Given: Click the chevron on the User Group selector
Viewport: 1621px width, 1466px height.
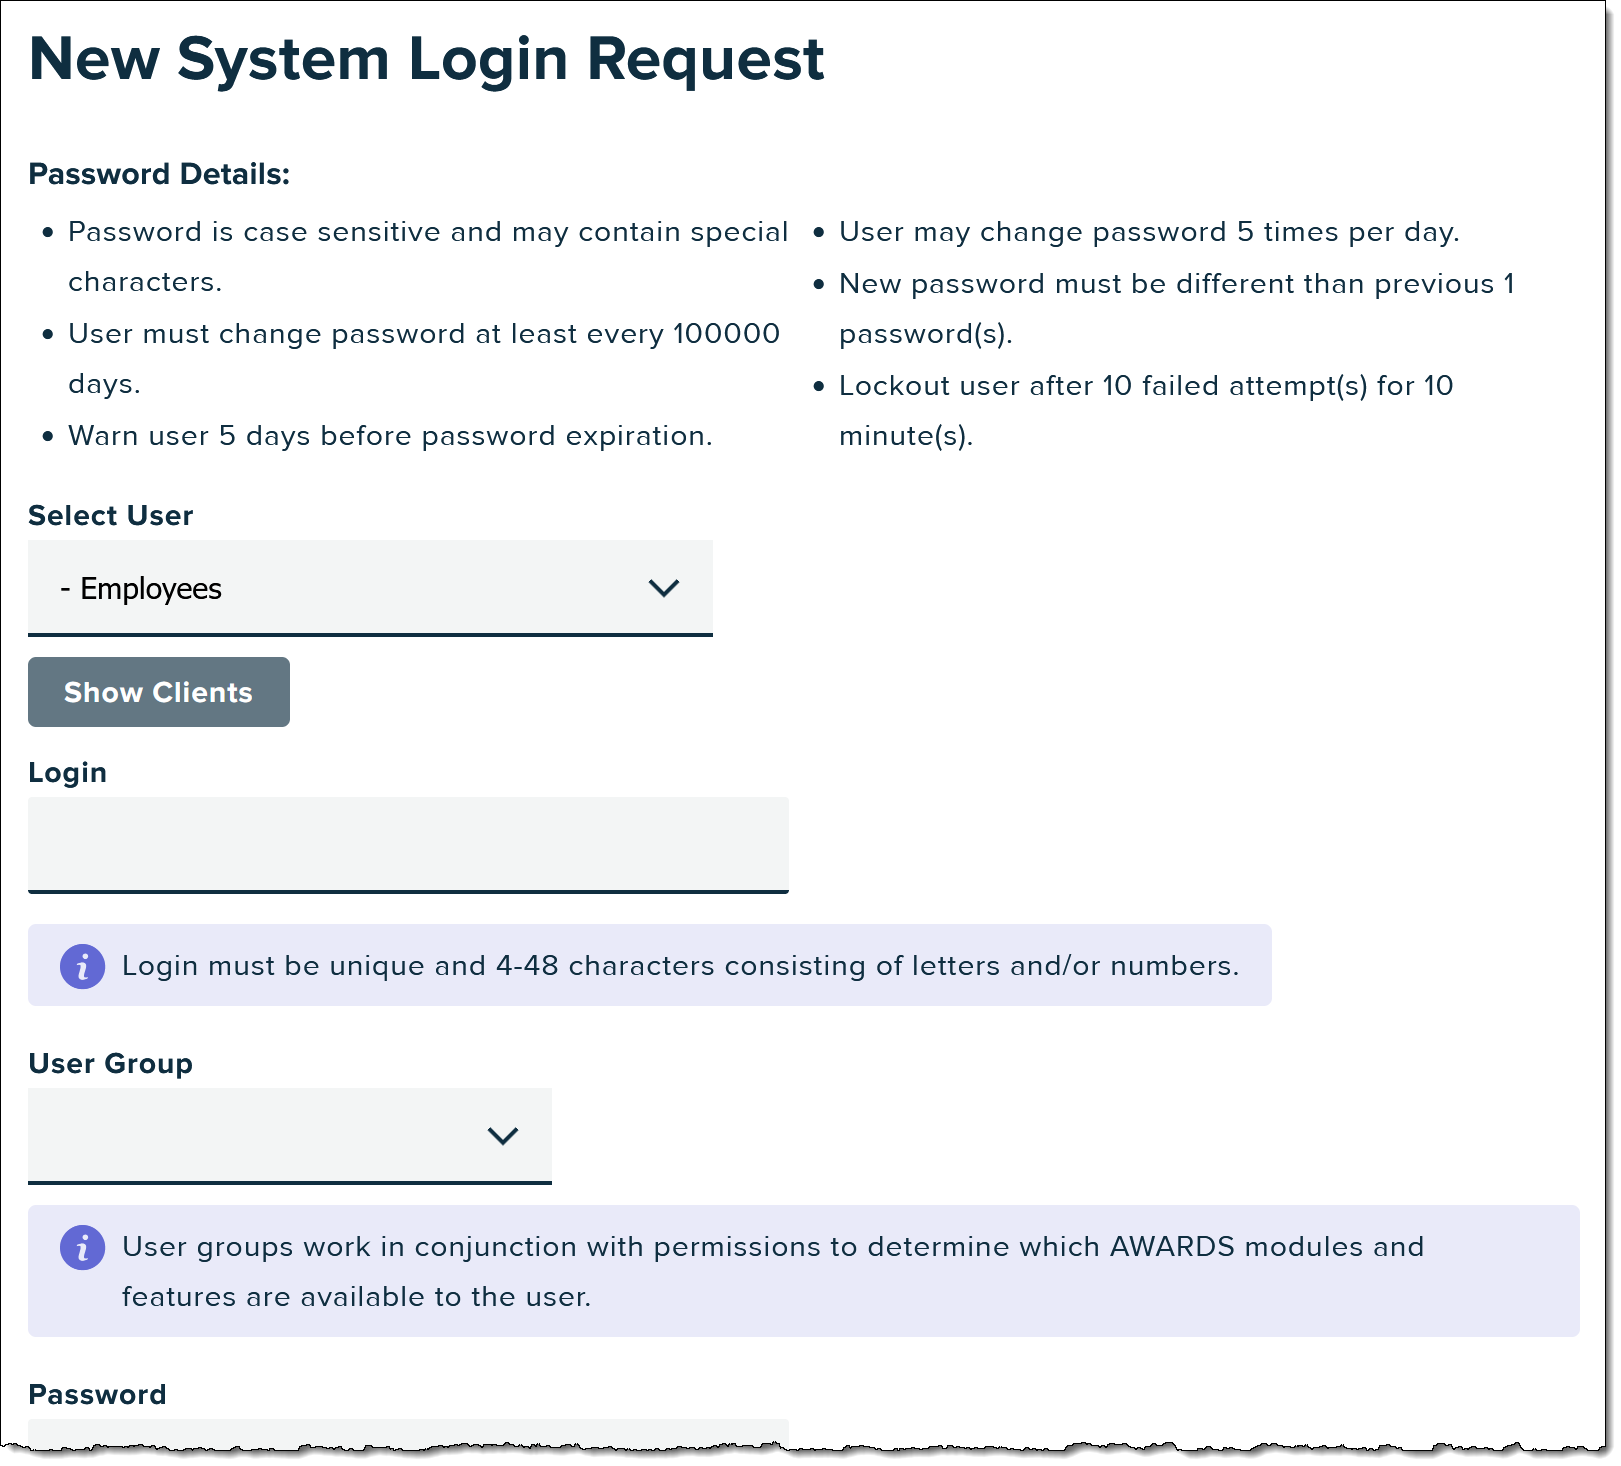Looking at the screenshot, I should (x=504, y=1136).
